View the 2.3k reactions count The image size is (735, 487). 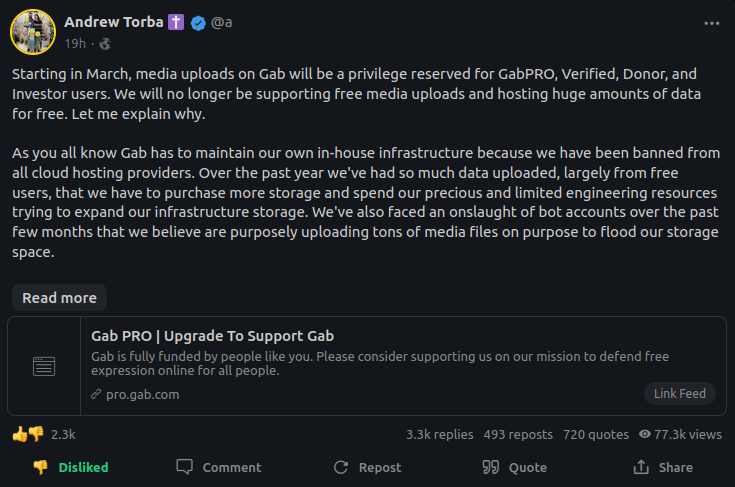[x=63, y=435]
